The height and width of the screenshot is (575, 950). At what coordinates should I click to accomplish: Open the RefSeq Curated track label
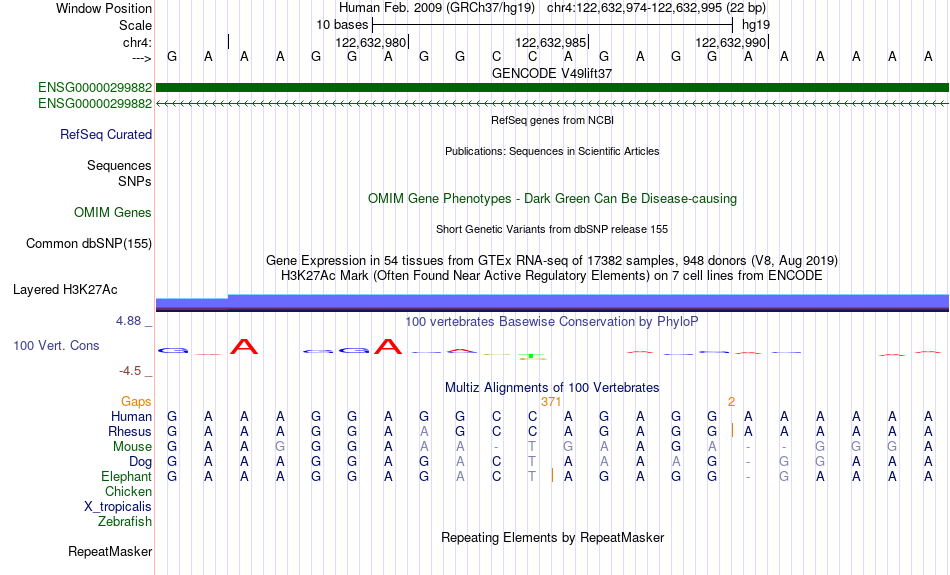[x=105, y=135]
